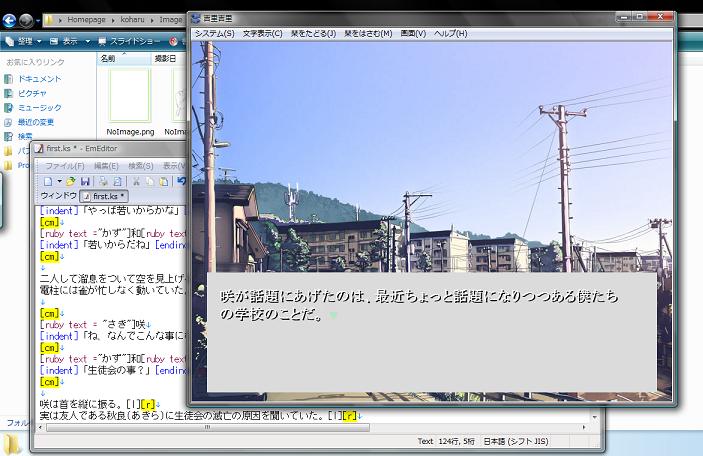Click Paste icon in EmEditor toolbar
The height and width of the screenshot is (456, 703).
click(x=164, y=181)
